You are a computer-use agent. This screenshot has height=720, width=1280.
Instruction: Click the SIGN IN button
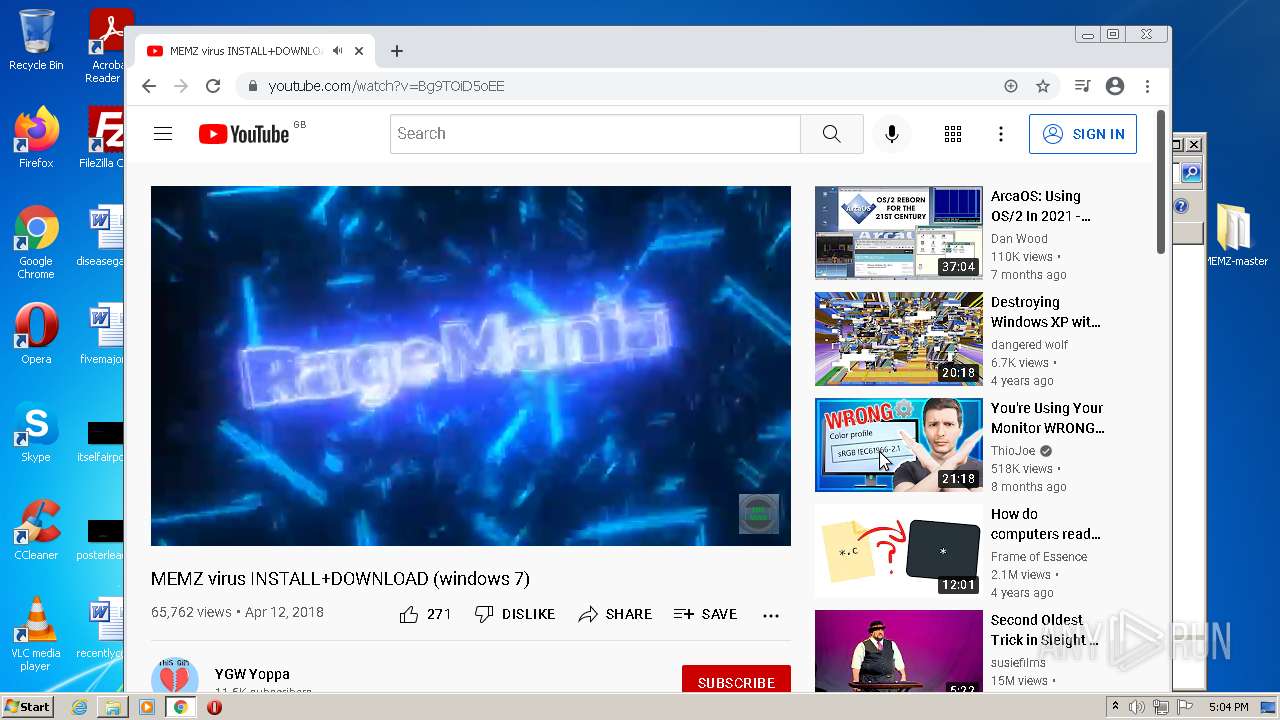pyautogui.click(x=1083, y=134)
